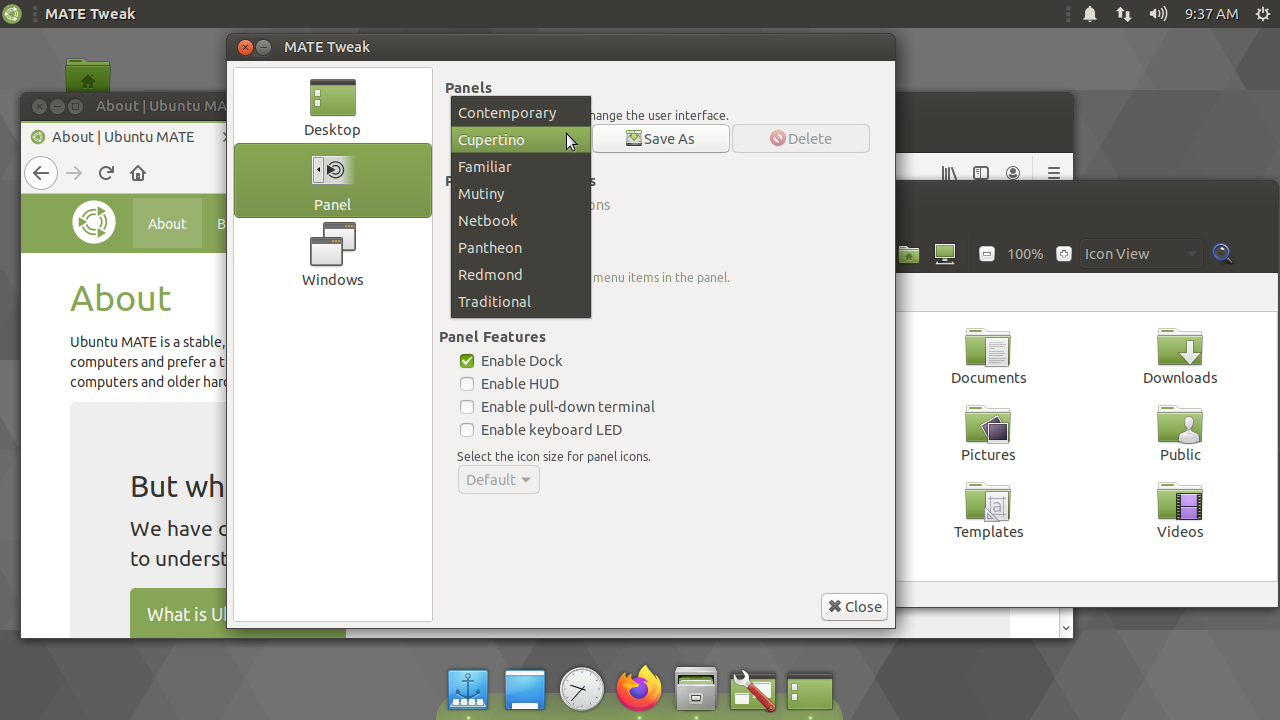Choose Cupertino from layout list
The image size is (1280, 720).
coord(521,140)
